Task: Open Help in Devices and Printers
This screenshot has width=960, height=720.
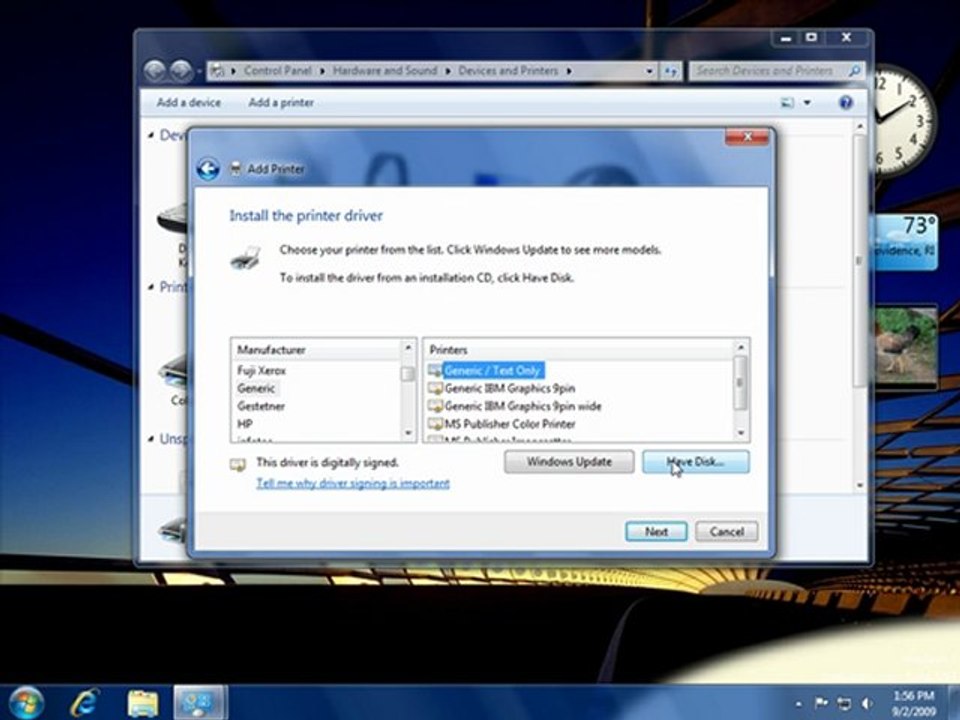Action: pyautogui.click(x=846, y=103)
